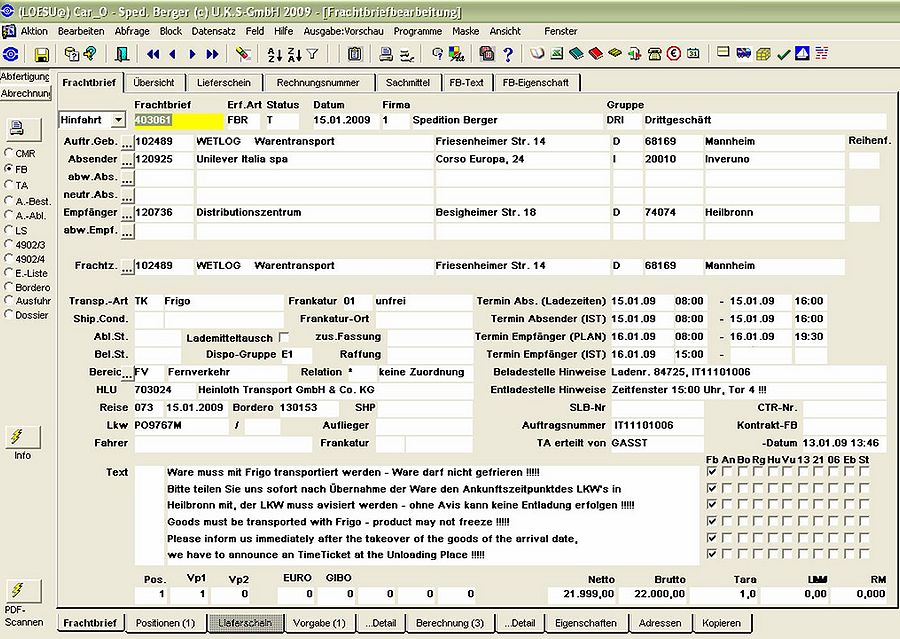This screenshot has height=639, width=900.
Task: Select the CMR radio button
Action: pyautogui.click(x=9, y=153)
